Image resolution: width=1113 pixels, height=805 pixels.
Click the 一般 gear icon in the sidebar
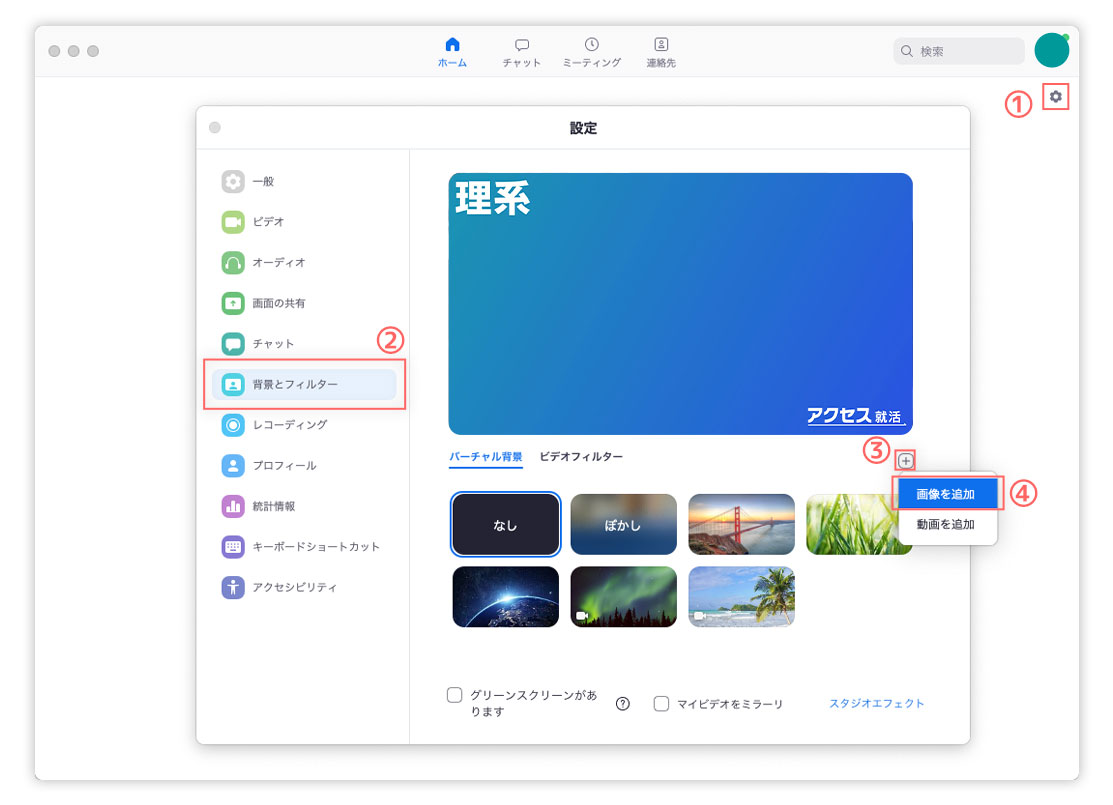click(x=233, y=182)
